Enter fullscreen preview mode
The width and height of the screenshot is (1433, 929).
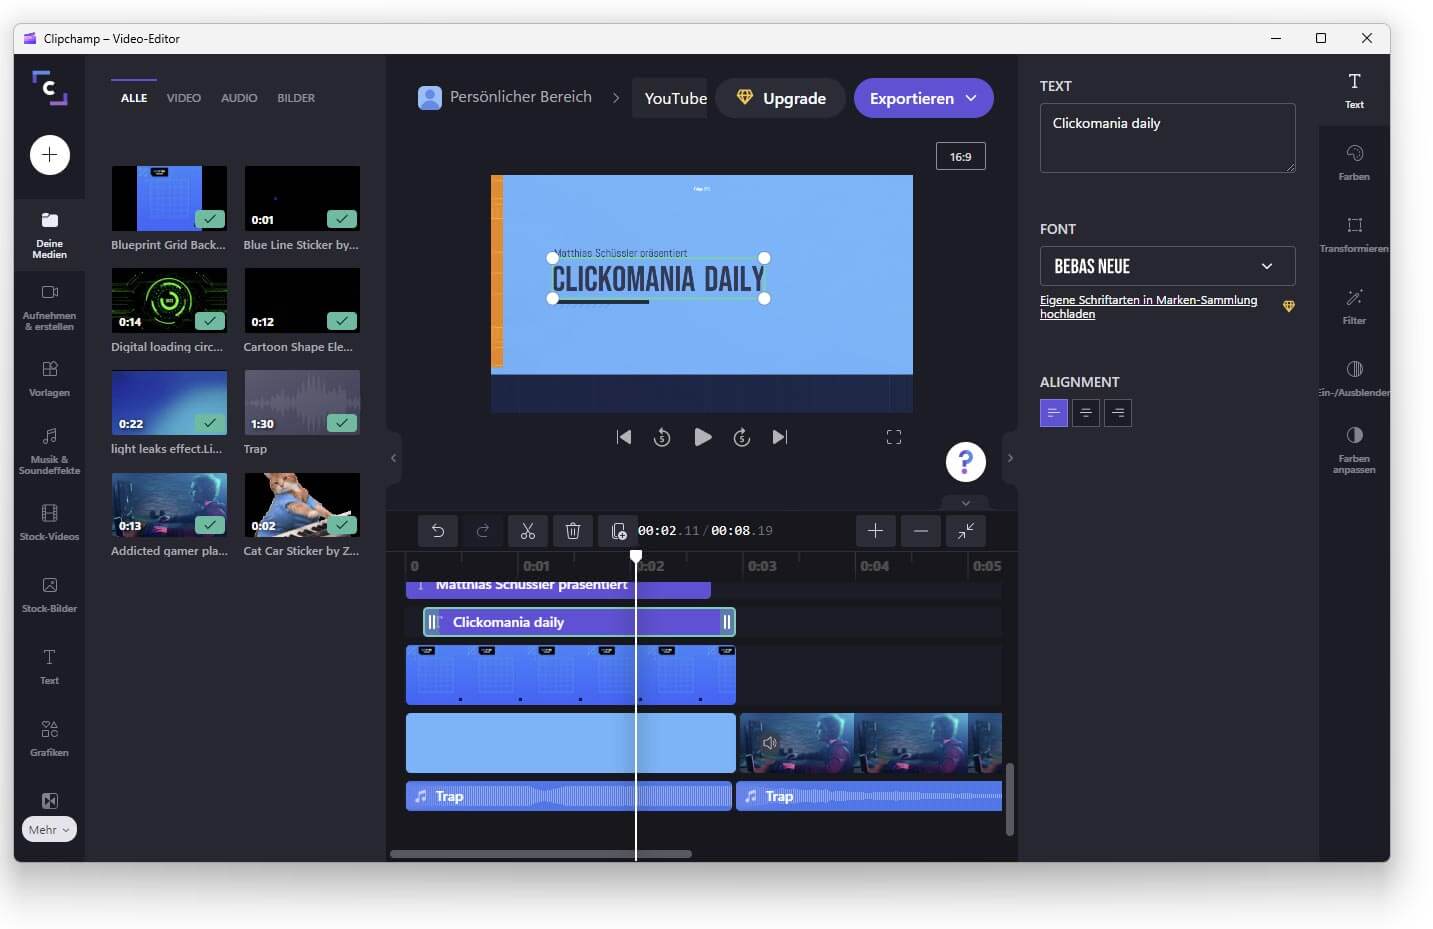click(894, 437)
